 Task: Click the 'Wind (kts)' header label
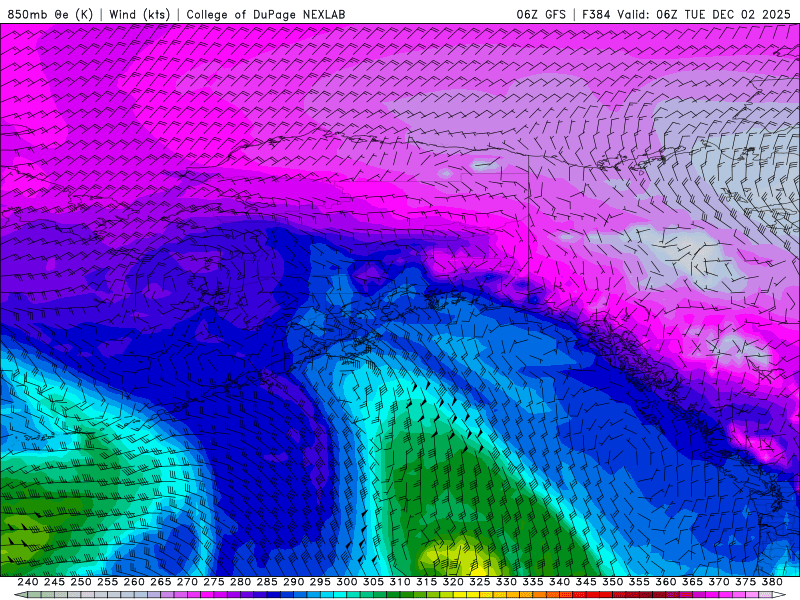pos(139,14)
